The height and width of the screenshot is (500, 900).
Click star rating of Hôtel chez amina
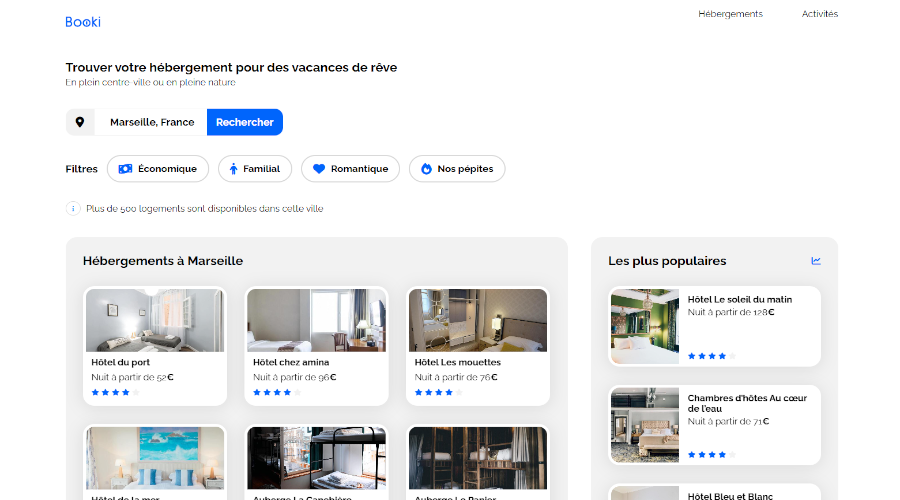click(277, 393)
